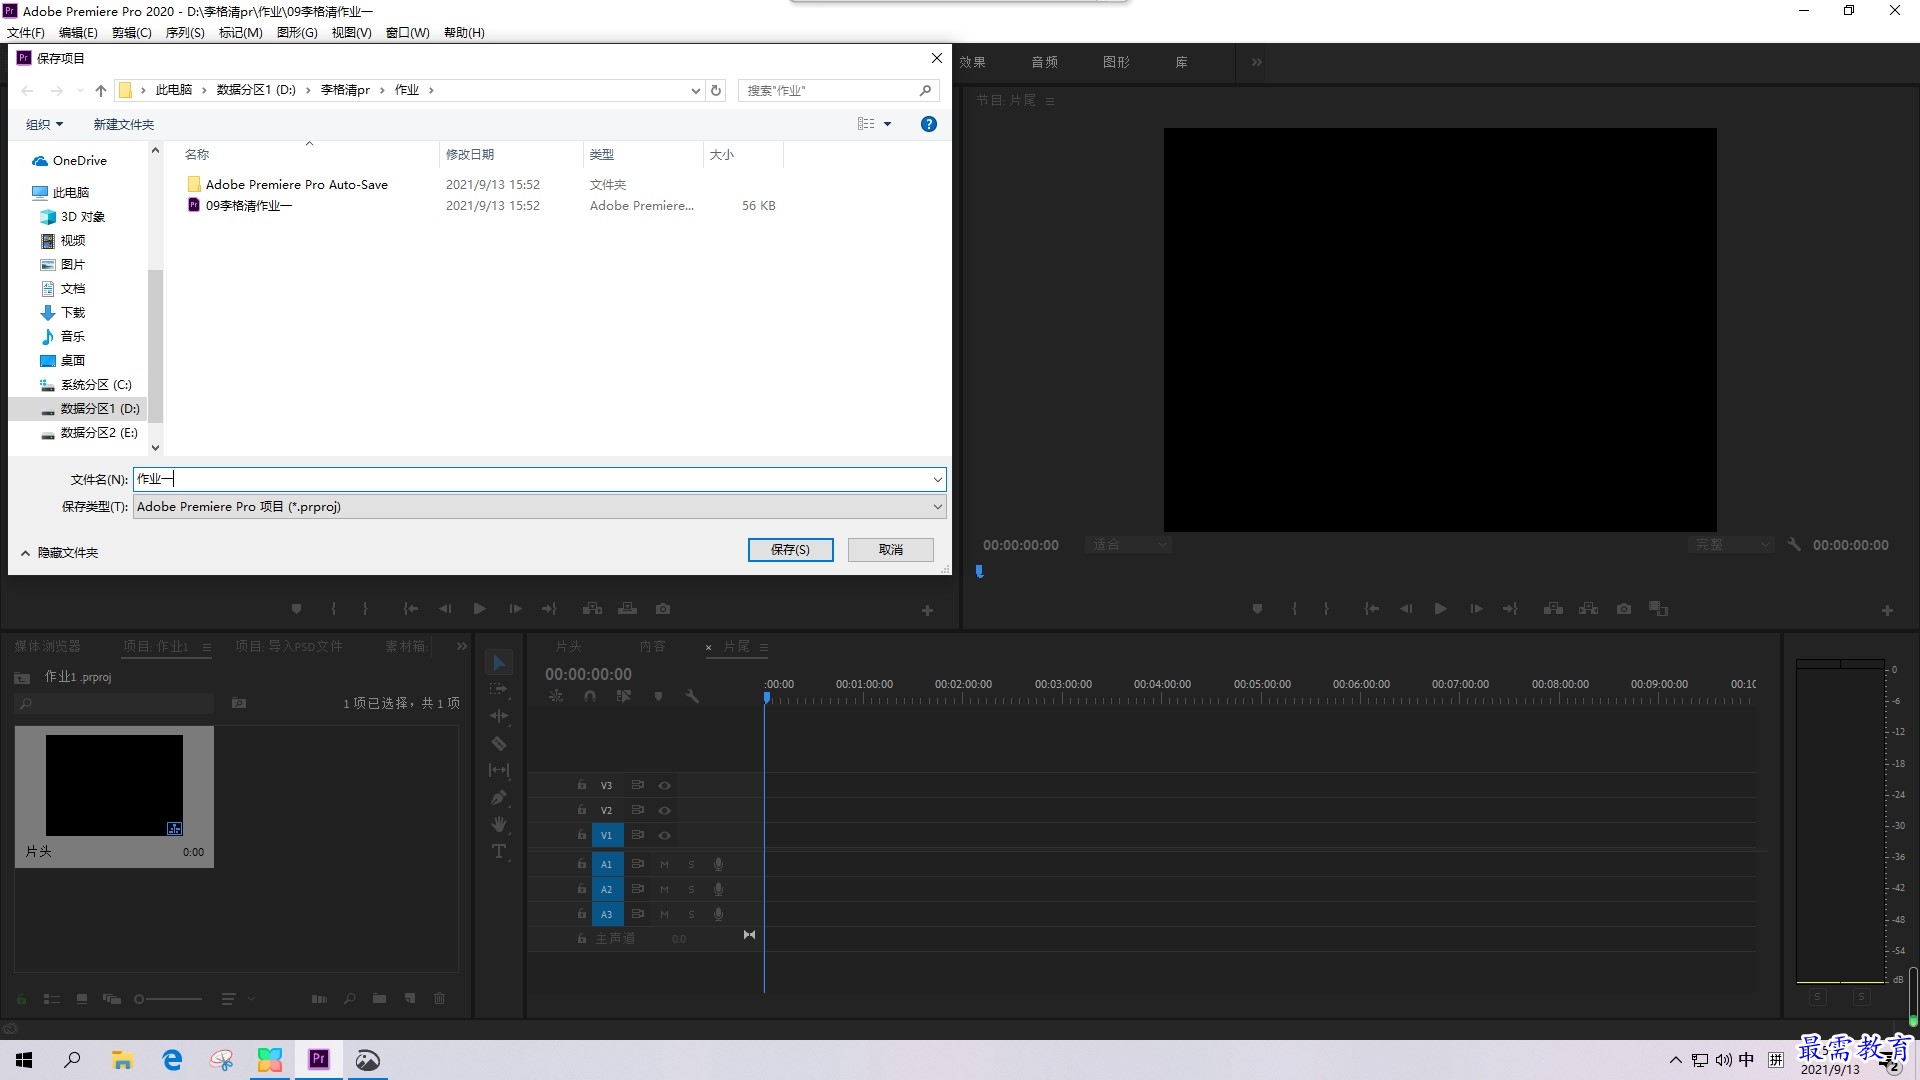Toggle V3 track output eye
Viewport: 1920px width, 1080px height.
click(664, 785)
